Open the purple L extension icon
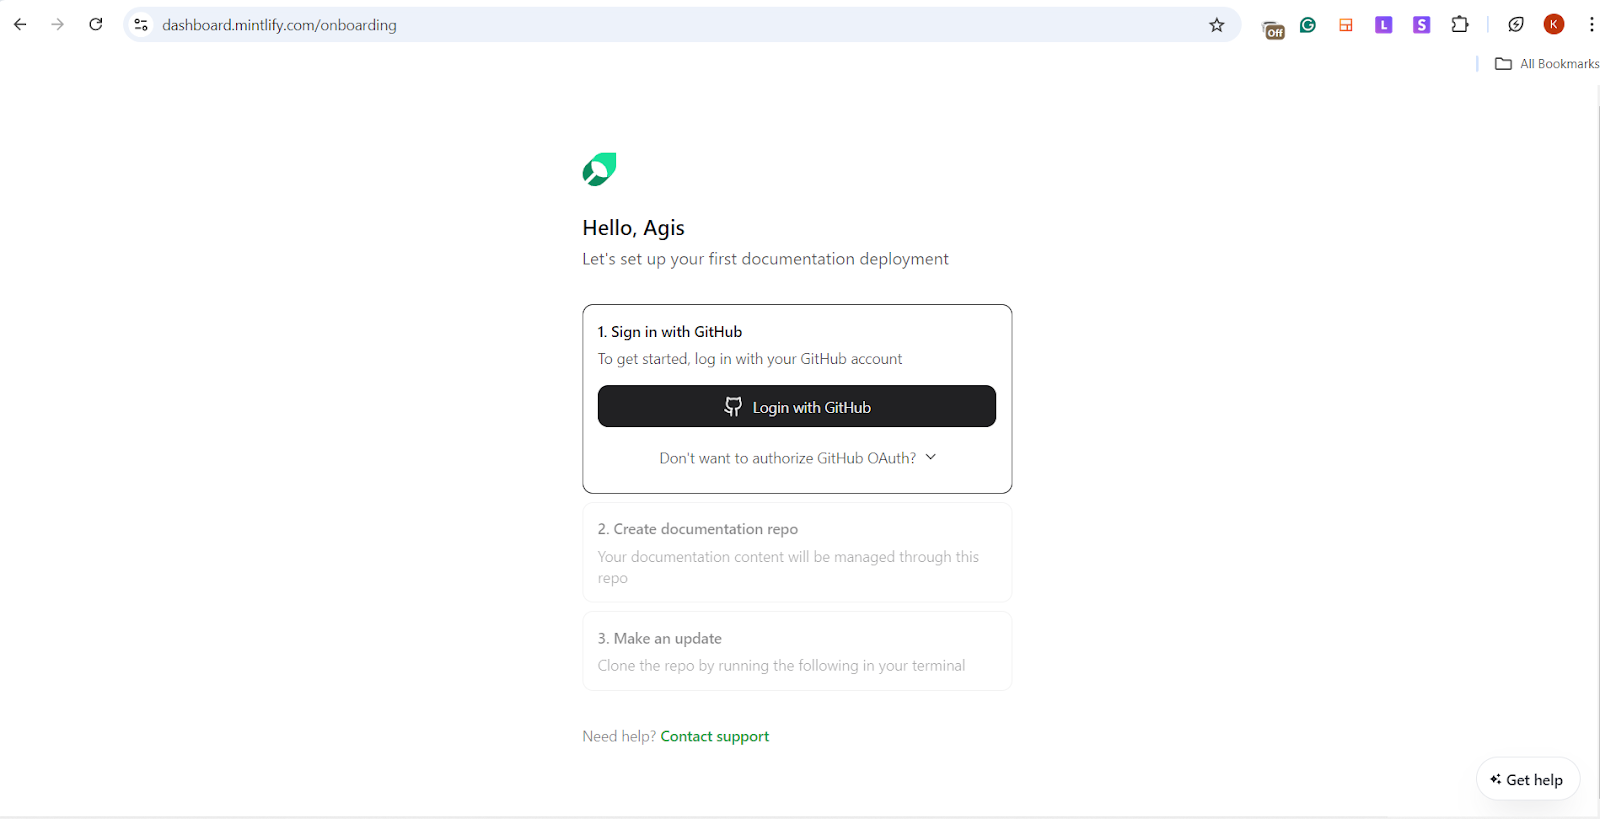 (x=1384, y=25)
